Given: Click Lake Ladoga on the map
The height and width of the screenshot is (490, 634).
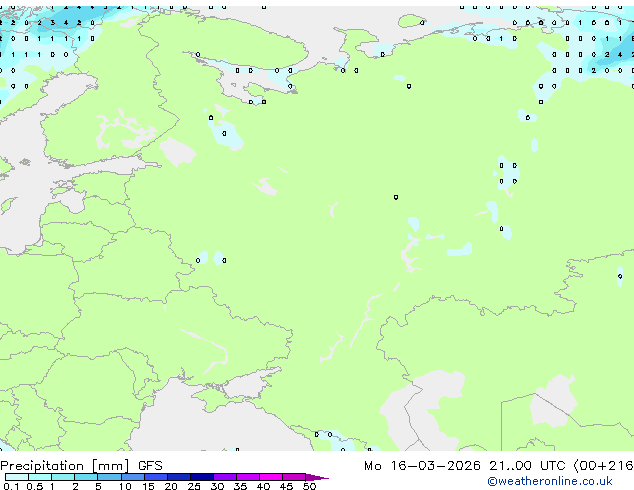Looking at the screenshot, I should (x=178, y=152).
